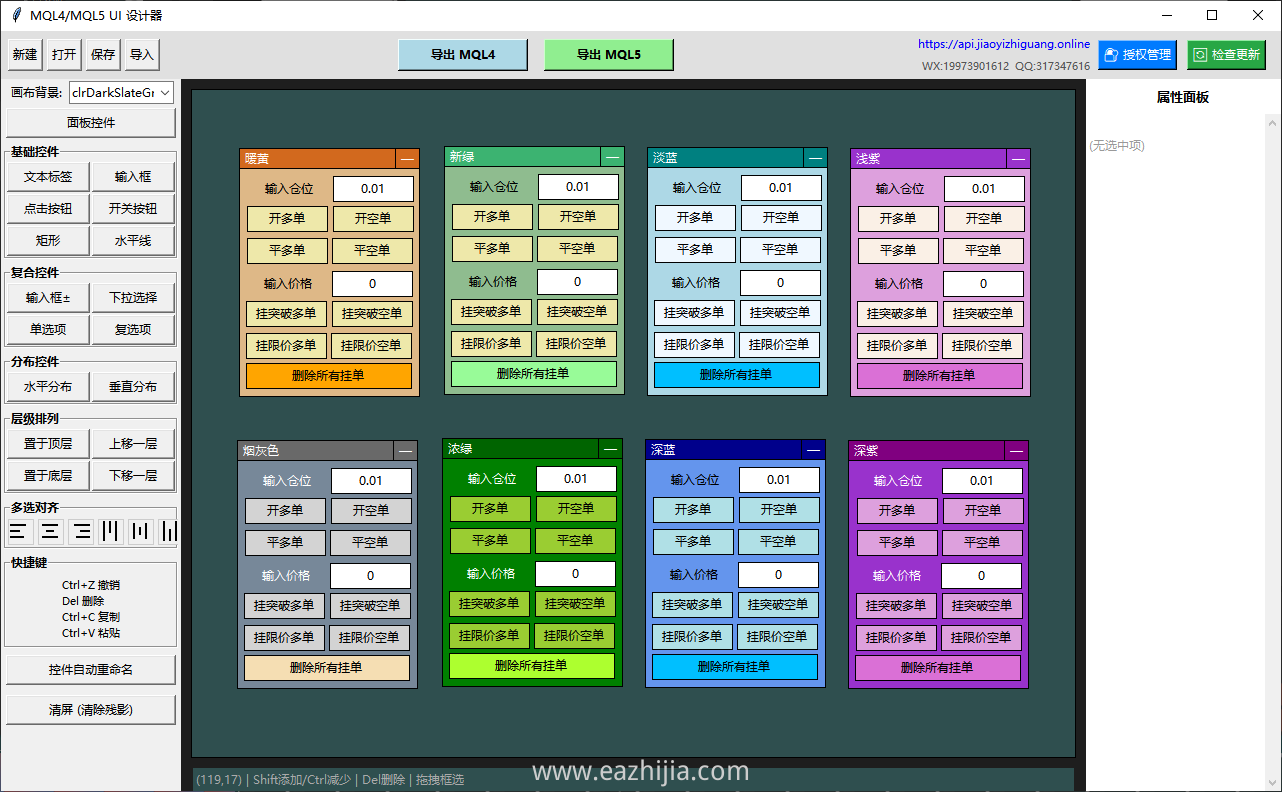Click the 输入合位 field in 深紫 panel
This screenshot has height=792, width=1282.
982,481
